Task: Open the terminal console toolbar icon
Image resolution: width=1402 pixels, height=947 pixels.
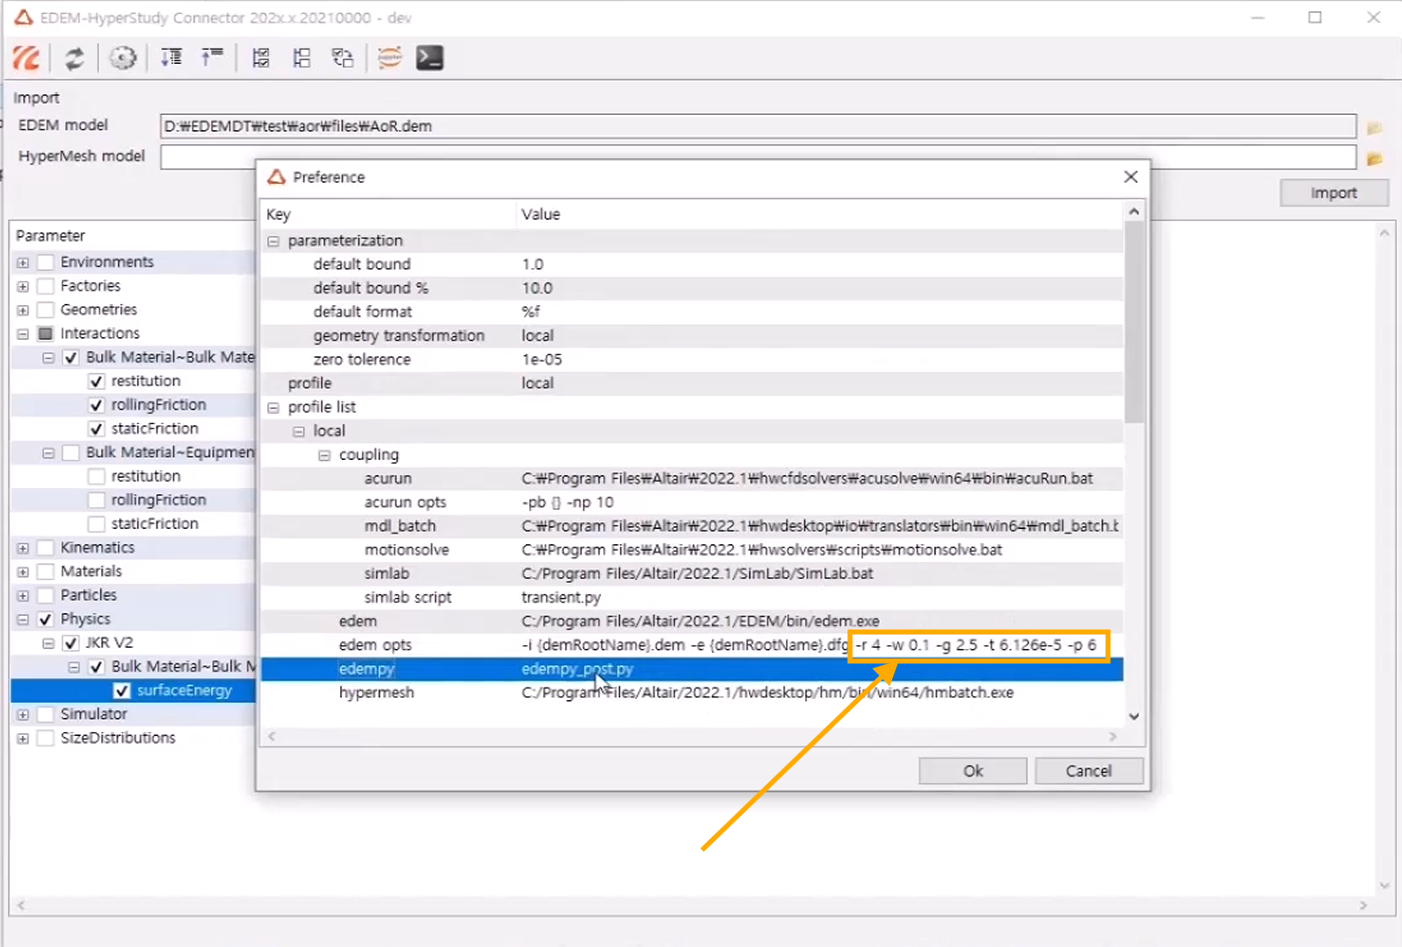Action: pyautogui.click(x=430, y=58)
